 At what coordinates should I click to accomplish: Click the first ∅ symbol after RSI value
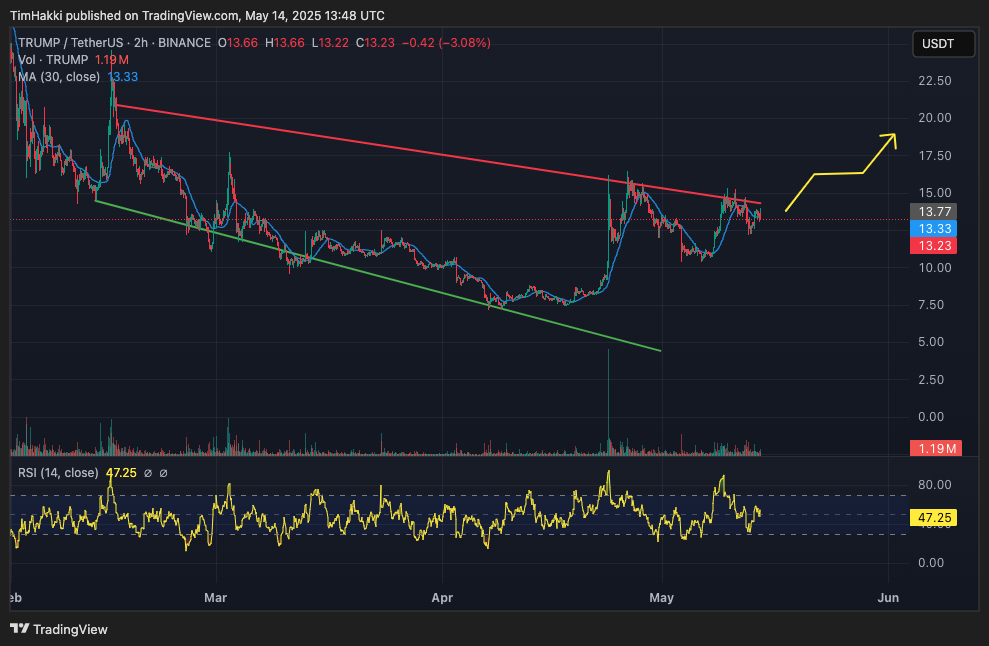coord(148,473)
